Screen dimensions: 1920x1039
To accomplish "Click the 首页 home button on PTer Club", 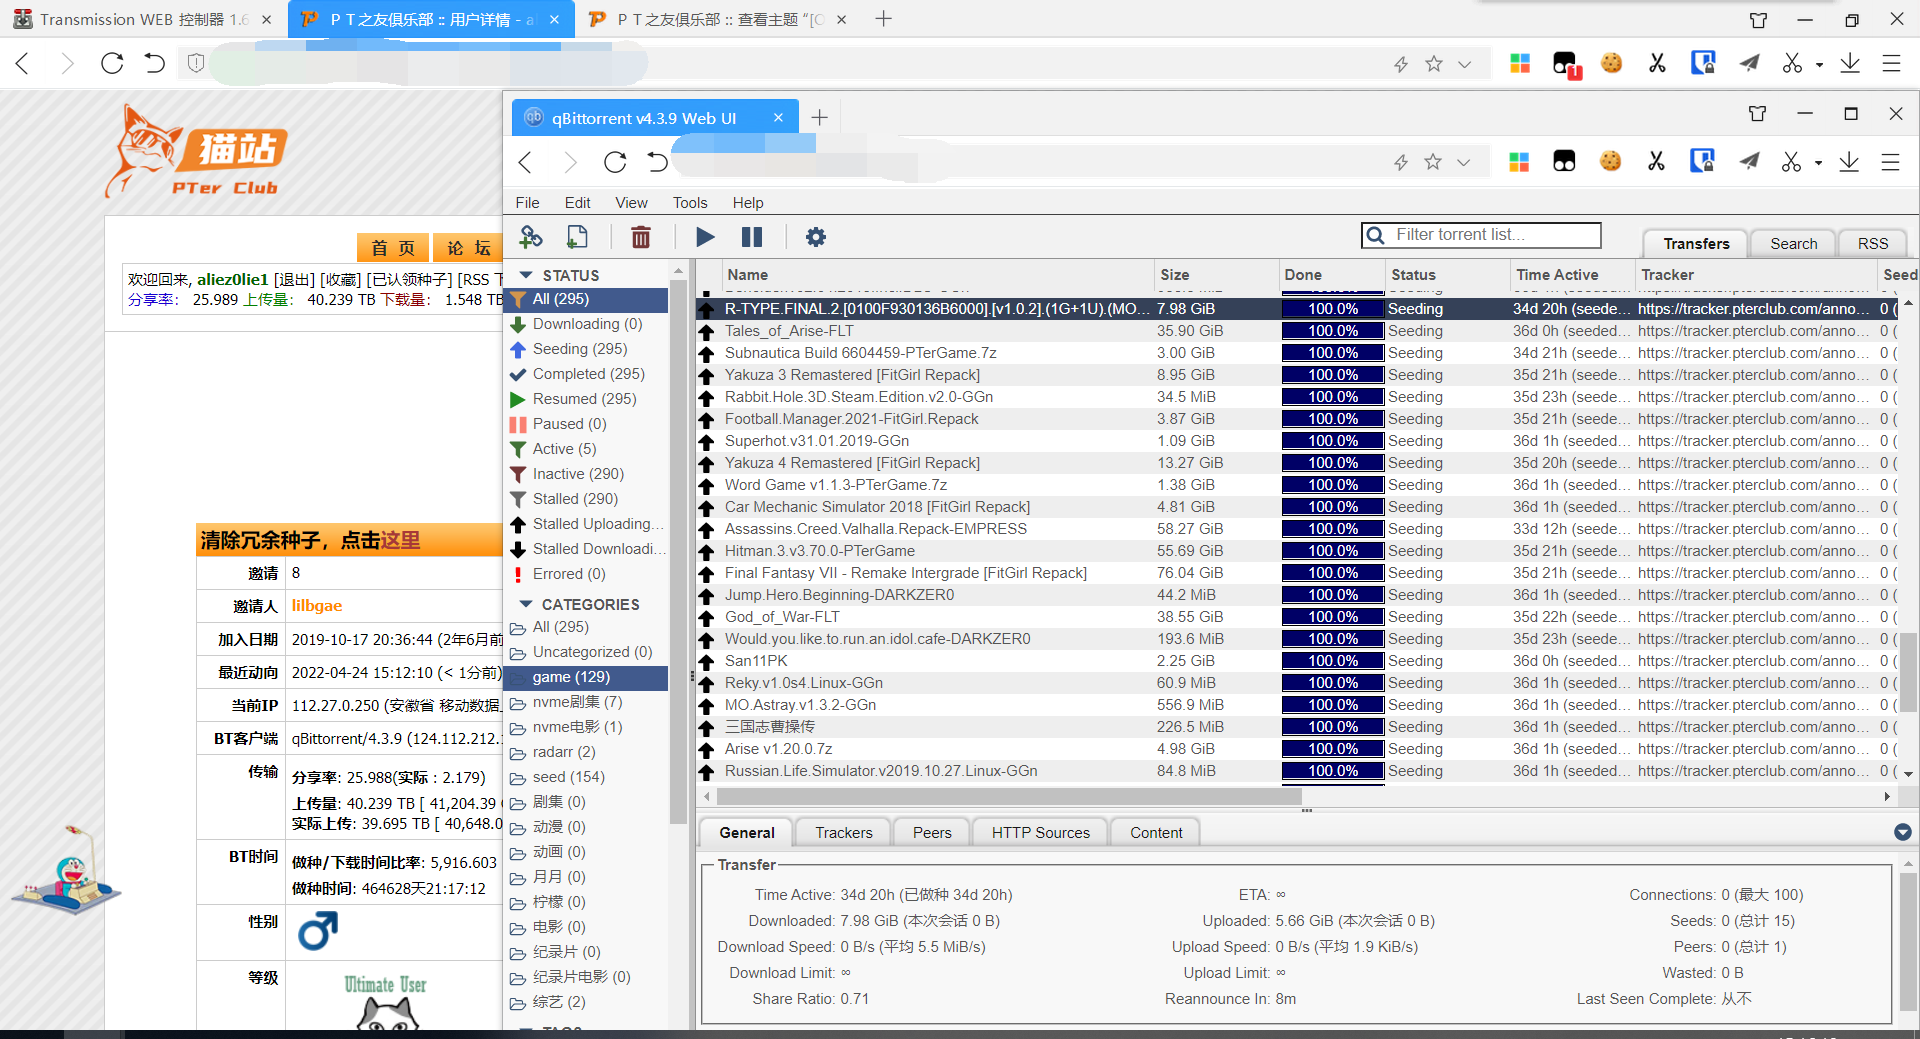I will pyautogui.click(x=393, y=248).
